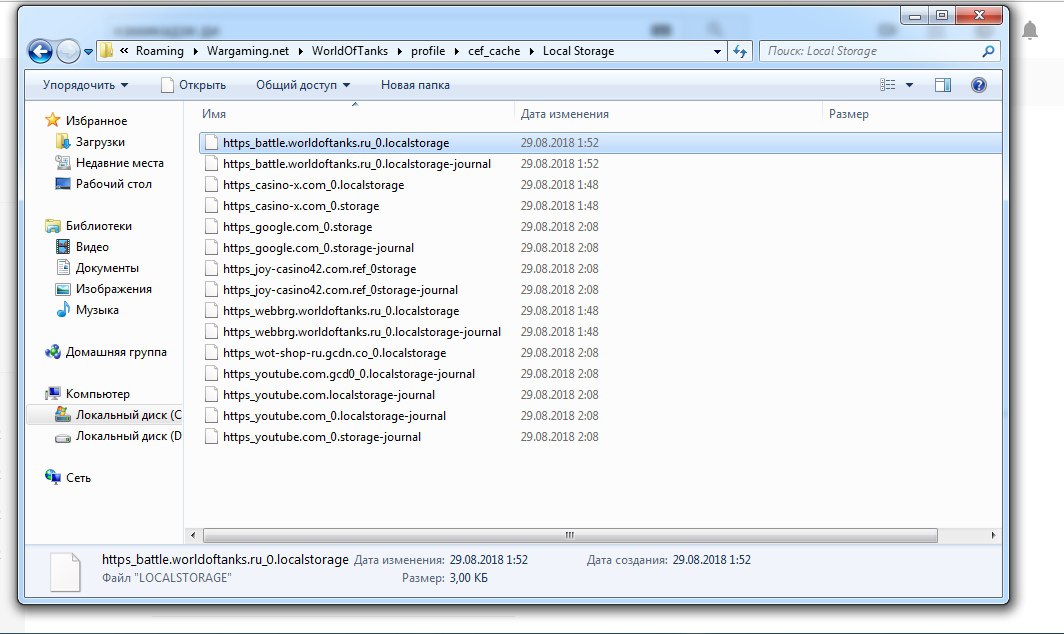Click the magnifier icon in search box
This screenshot has height=634, width=1064.
(x=988, y=51)
